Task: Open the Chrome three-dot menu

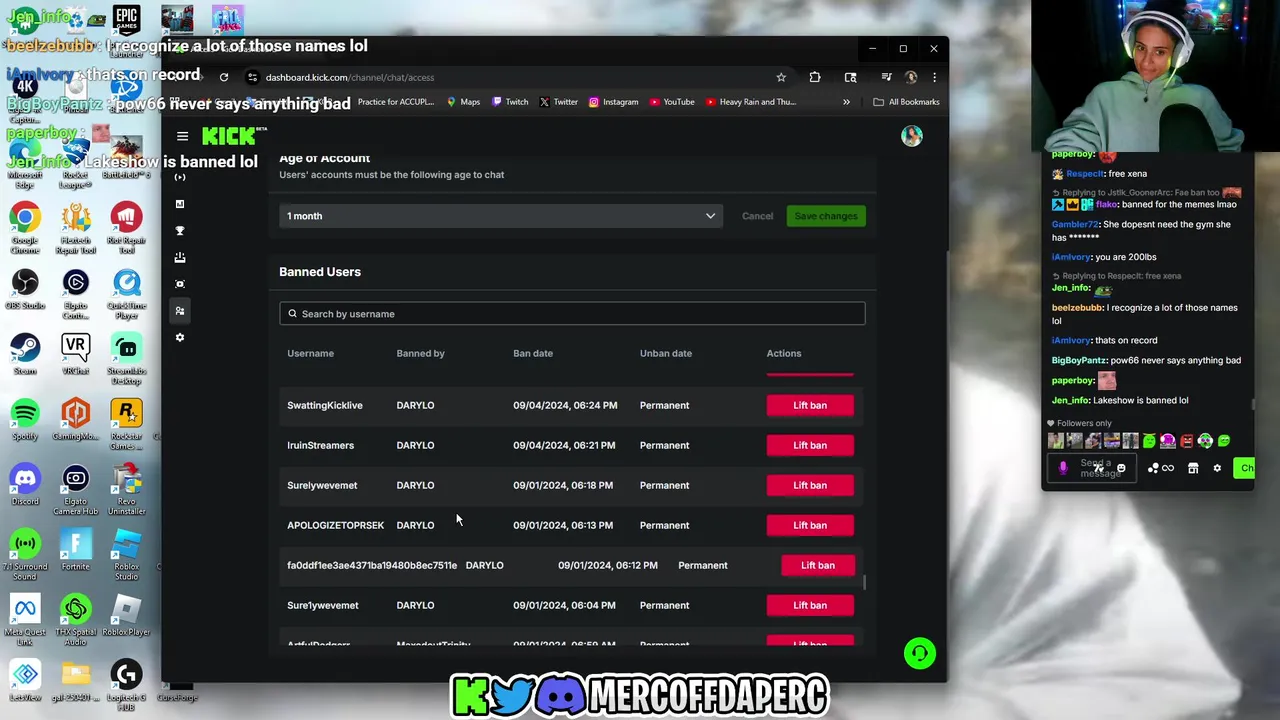Action: tap(934, 77)
